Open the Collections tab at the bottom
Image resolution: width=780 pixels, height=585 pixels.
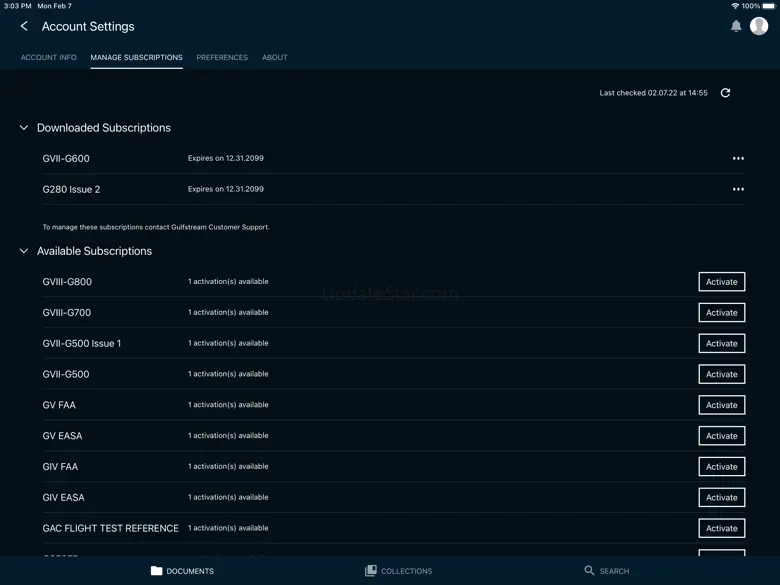coord(398,571)
